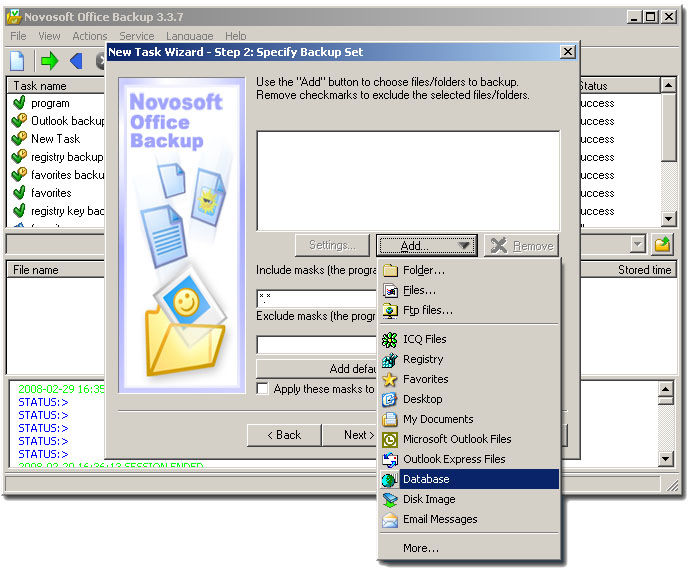Enable Apply these masks checkbox
The image size is (695, 573).
pyautogui.click(x=262, y=389)
